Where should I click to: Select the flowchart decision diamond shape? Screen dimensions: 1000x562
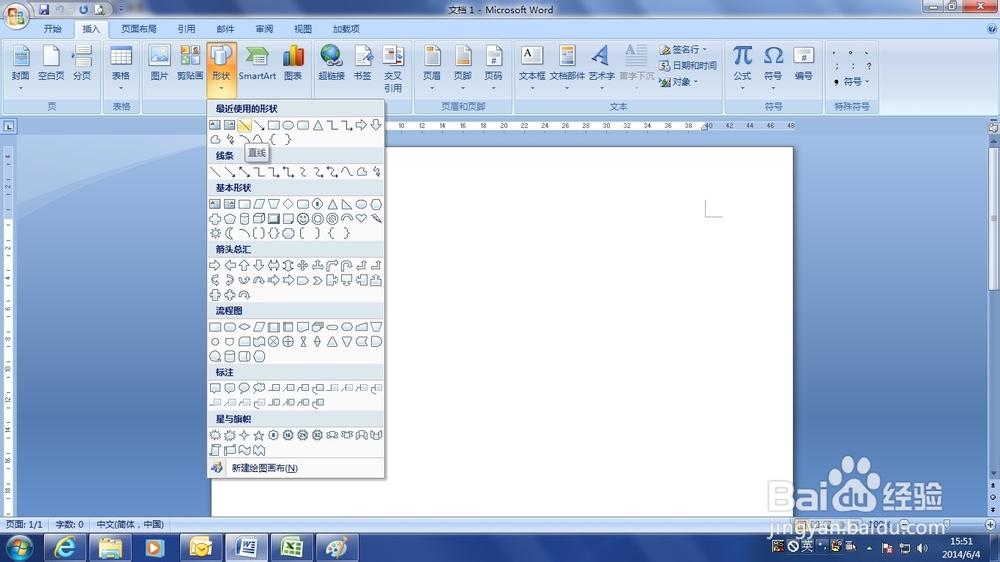click(x=244, y=327)
